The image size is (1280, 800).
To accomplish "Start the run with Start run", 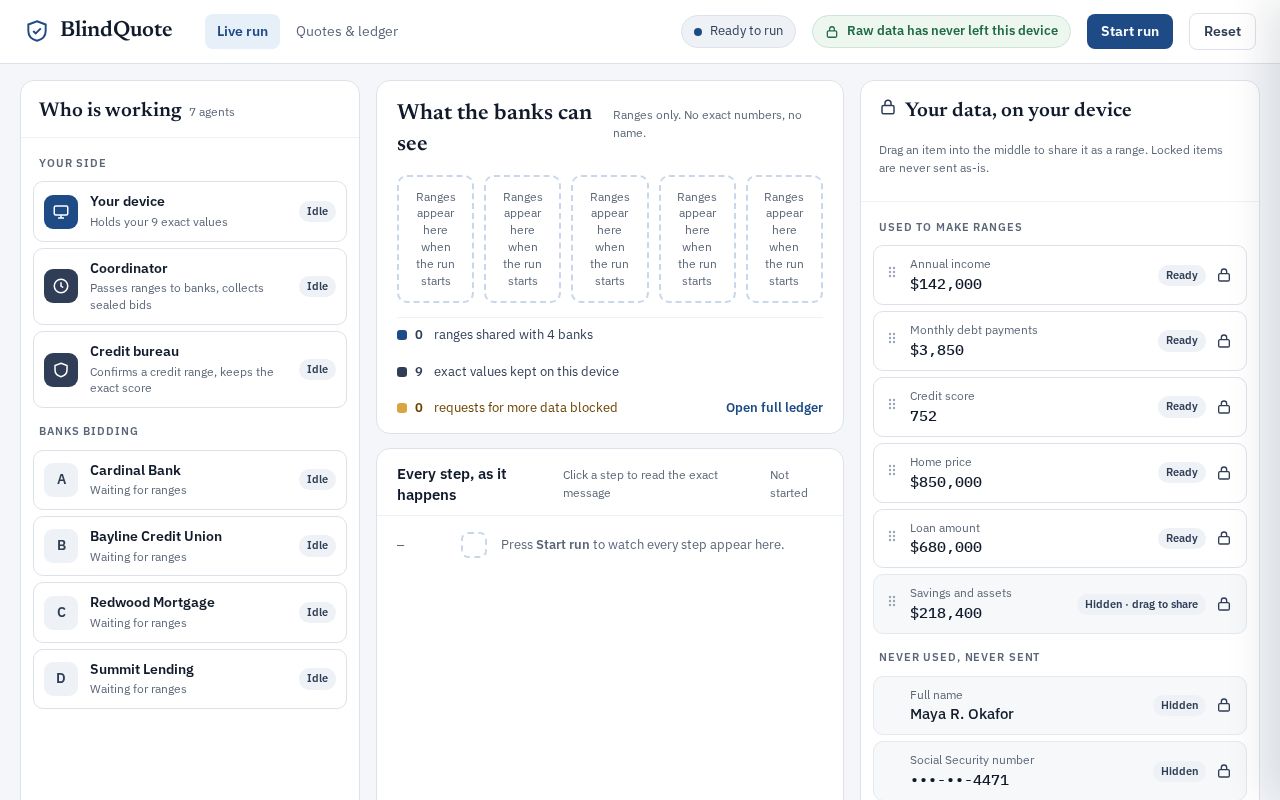I will [x=1130, y=31].
